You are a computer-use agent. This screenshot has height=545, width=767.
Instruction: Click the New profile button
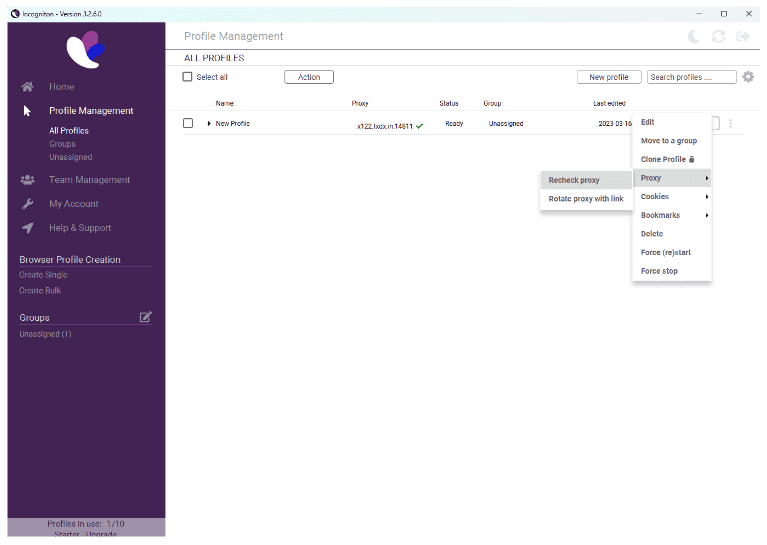tap(609, 77)
